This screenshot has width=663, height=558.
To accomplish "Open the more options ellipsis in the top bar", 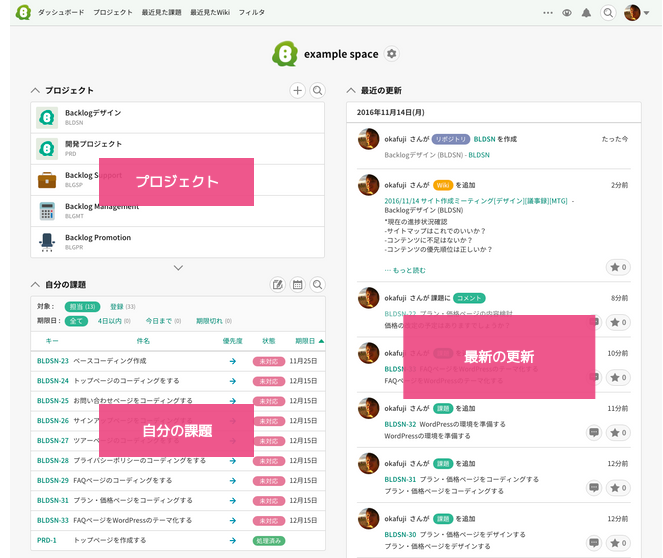I will point(548,13).
